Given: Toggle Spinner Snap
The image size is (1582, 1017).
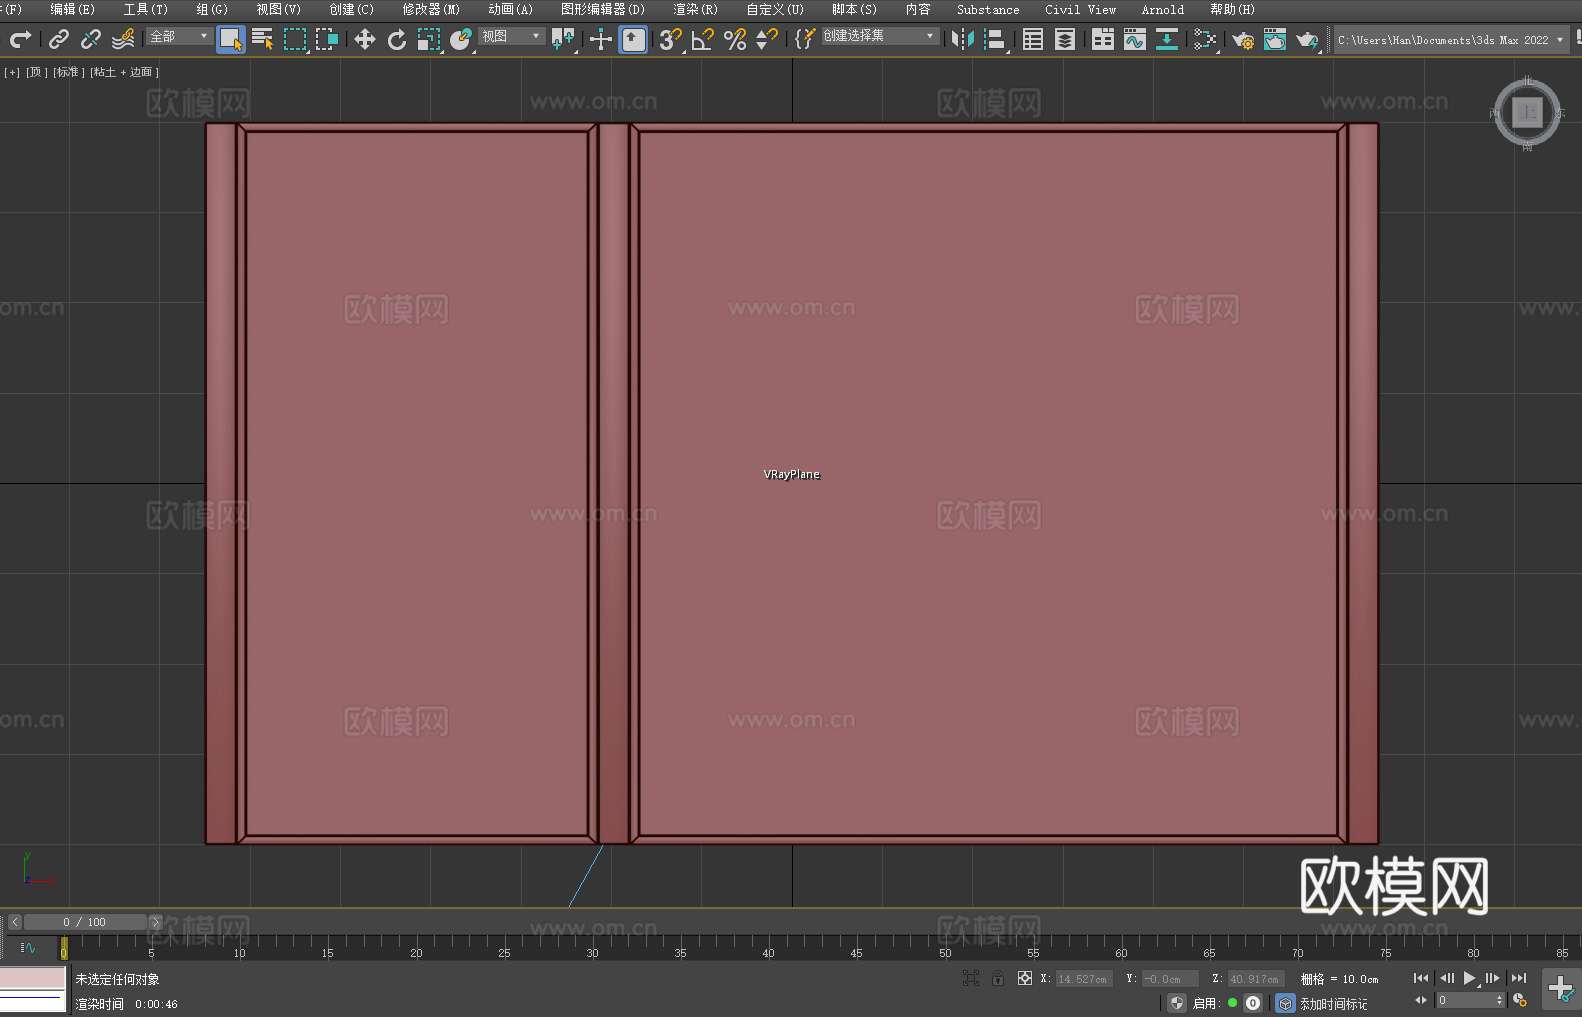Looking at the screenshot, I should pos(767,40).
